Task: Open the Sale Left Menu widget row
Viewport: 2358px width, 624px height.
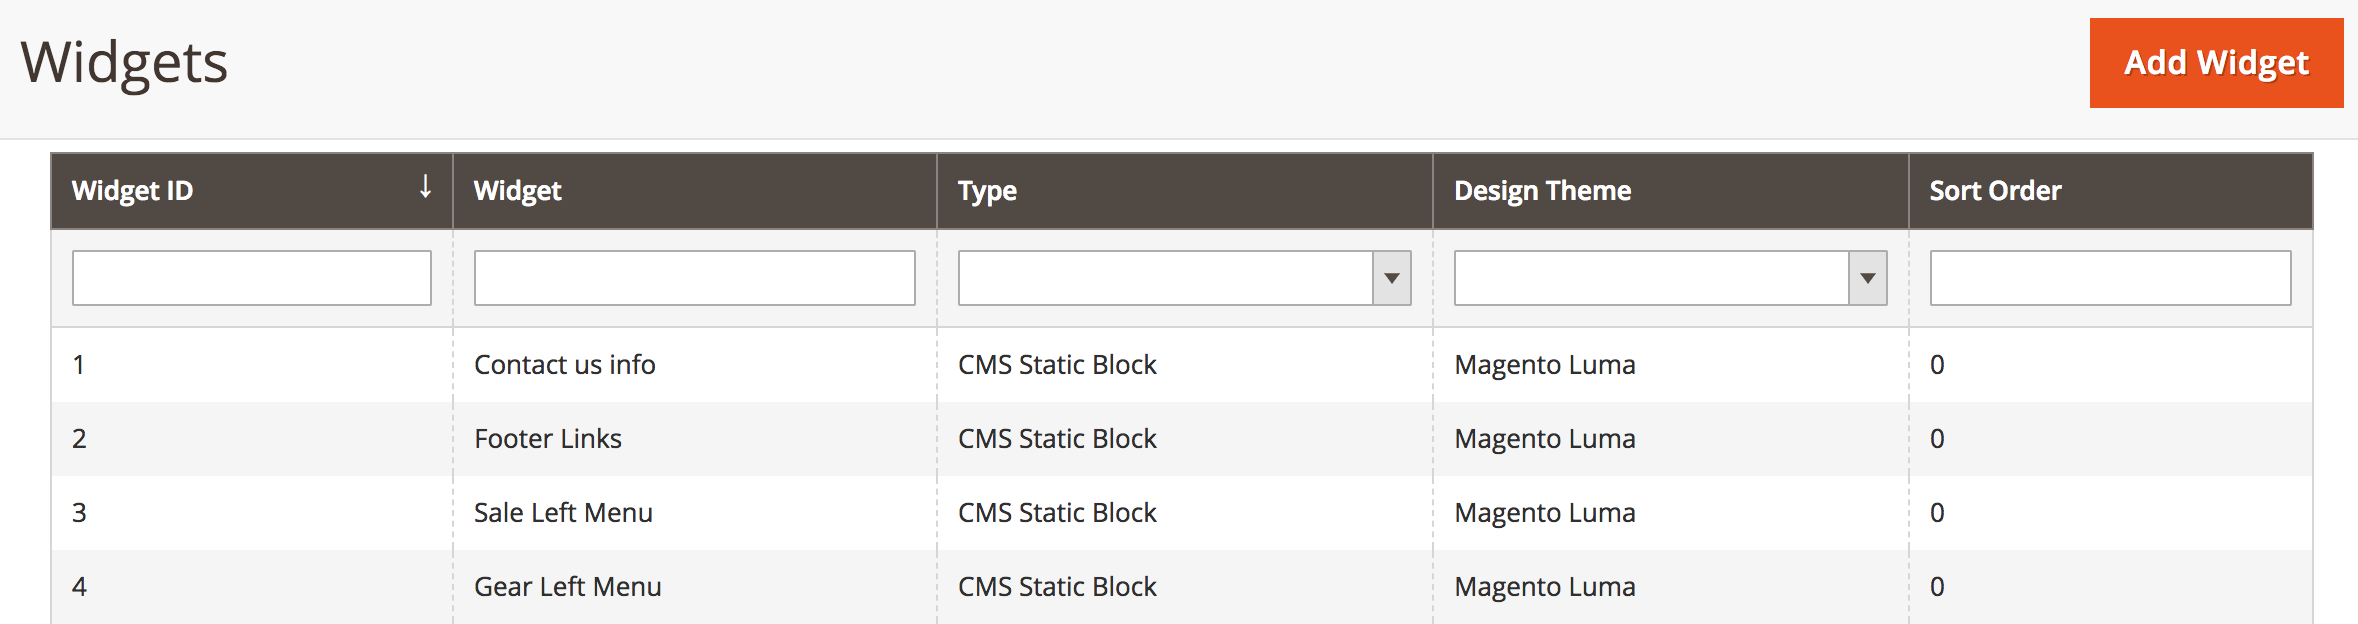Action: coord(563,513)
